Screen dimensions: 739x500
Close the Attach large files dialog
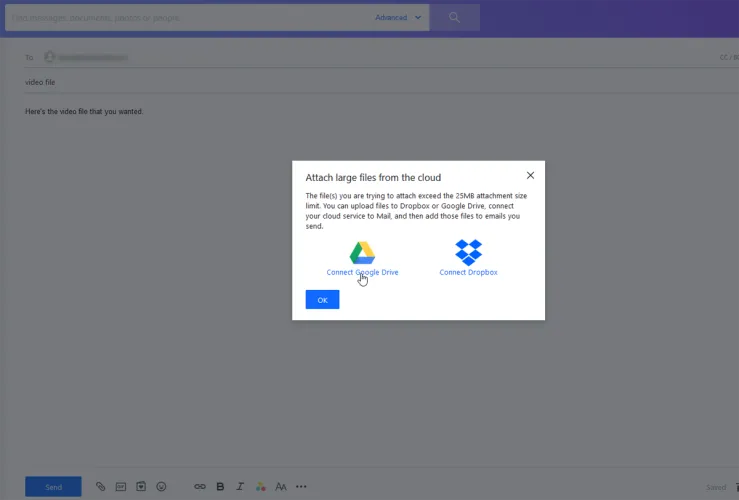click(529, 177)
